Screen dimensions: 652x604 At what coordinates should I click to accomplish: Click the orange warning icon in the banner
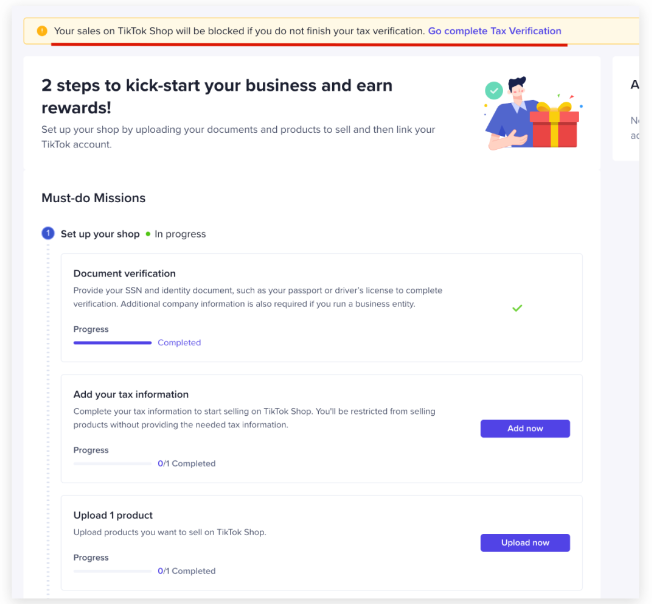(42, 31)
